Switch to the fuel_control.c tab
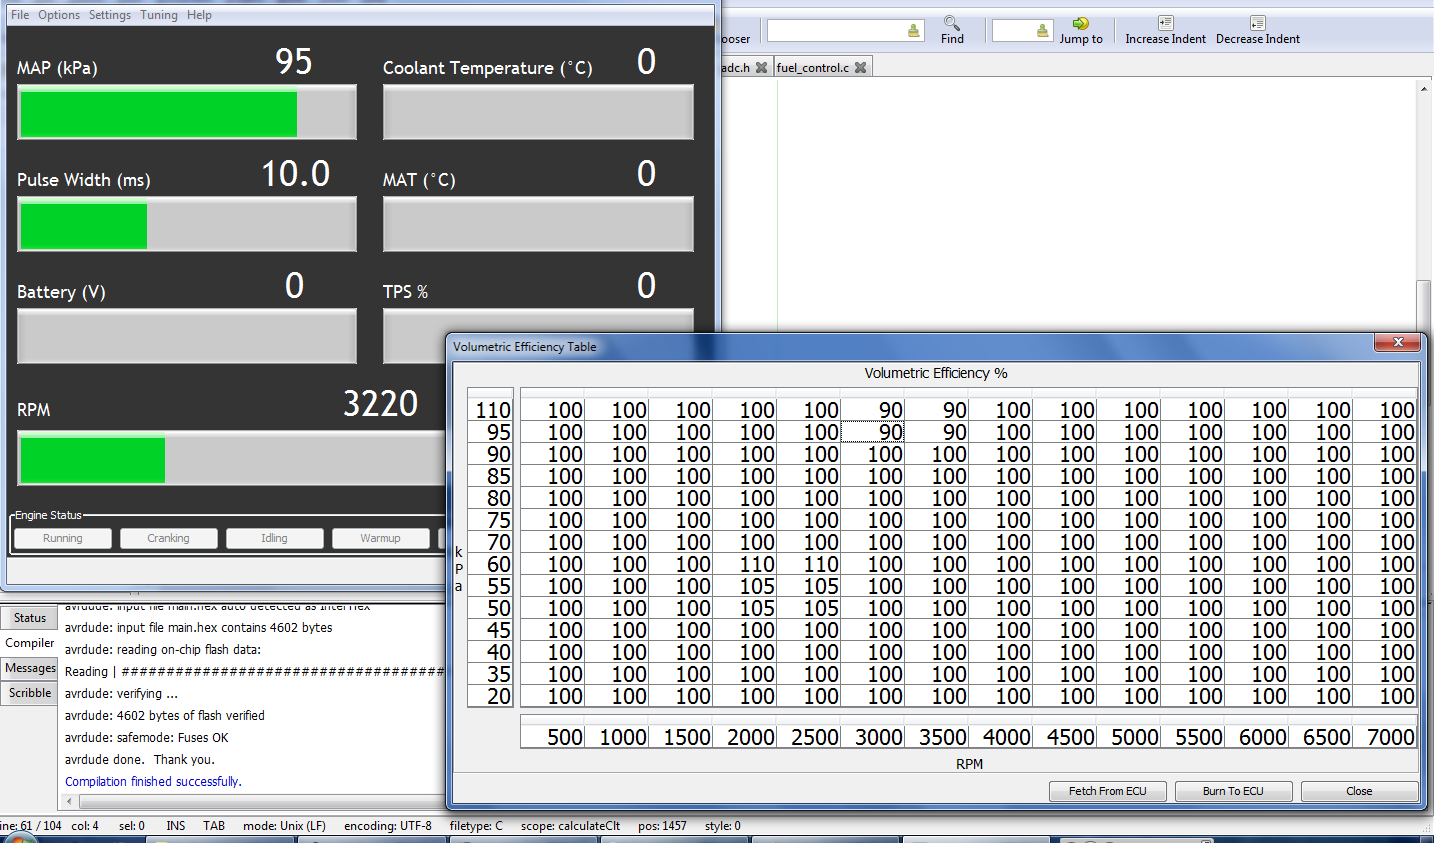 tap(812, 68)
